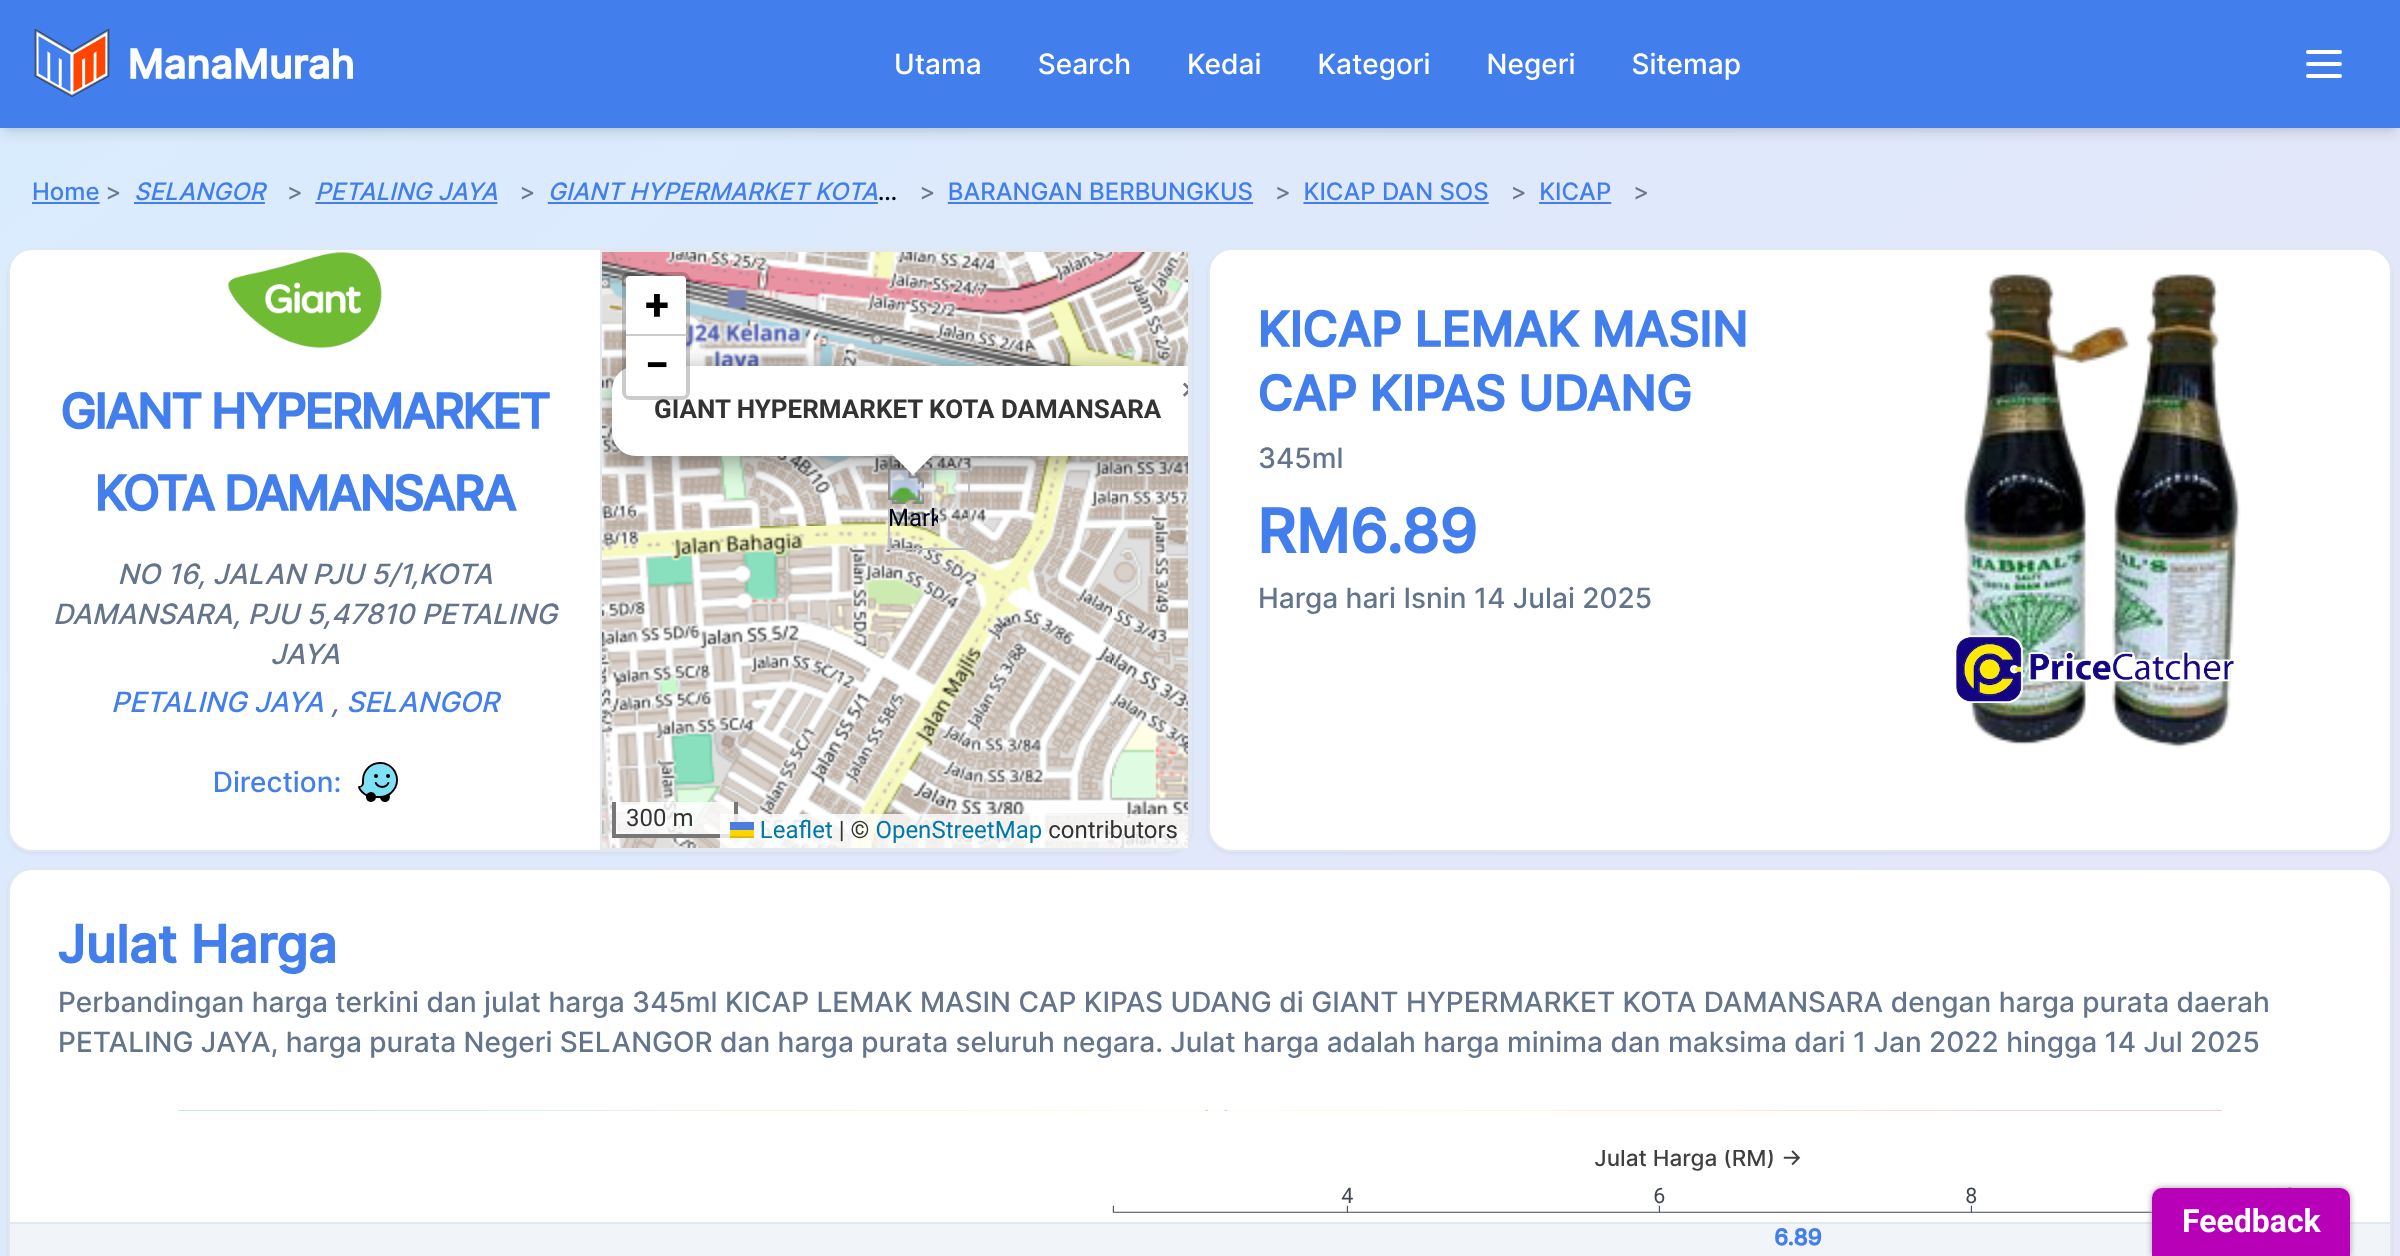
Task: Zoom in on the map
Action: click(656, 305)
